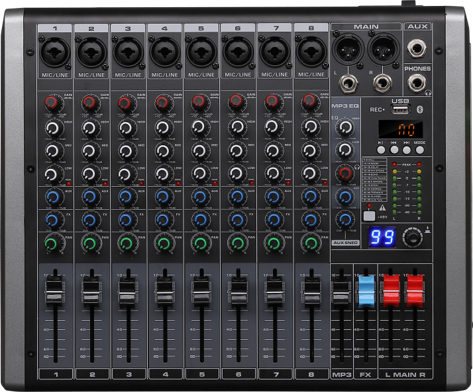Click the channel 6 blue FX knob
Viewport: 473px width, 392px height.
tap(237, 220)
